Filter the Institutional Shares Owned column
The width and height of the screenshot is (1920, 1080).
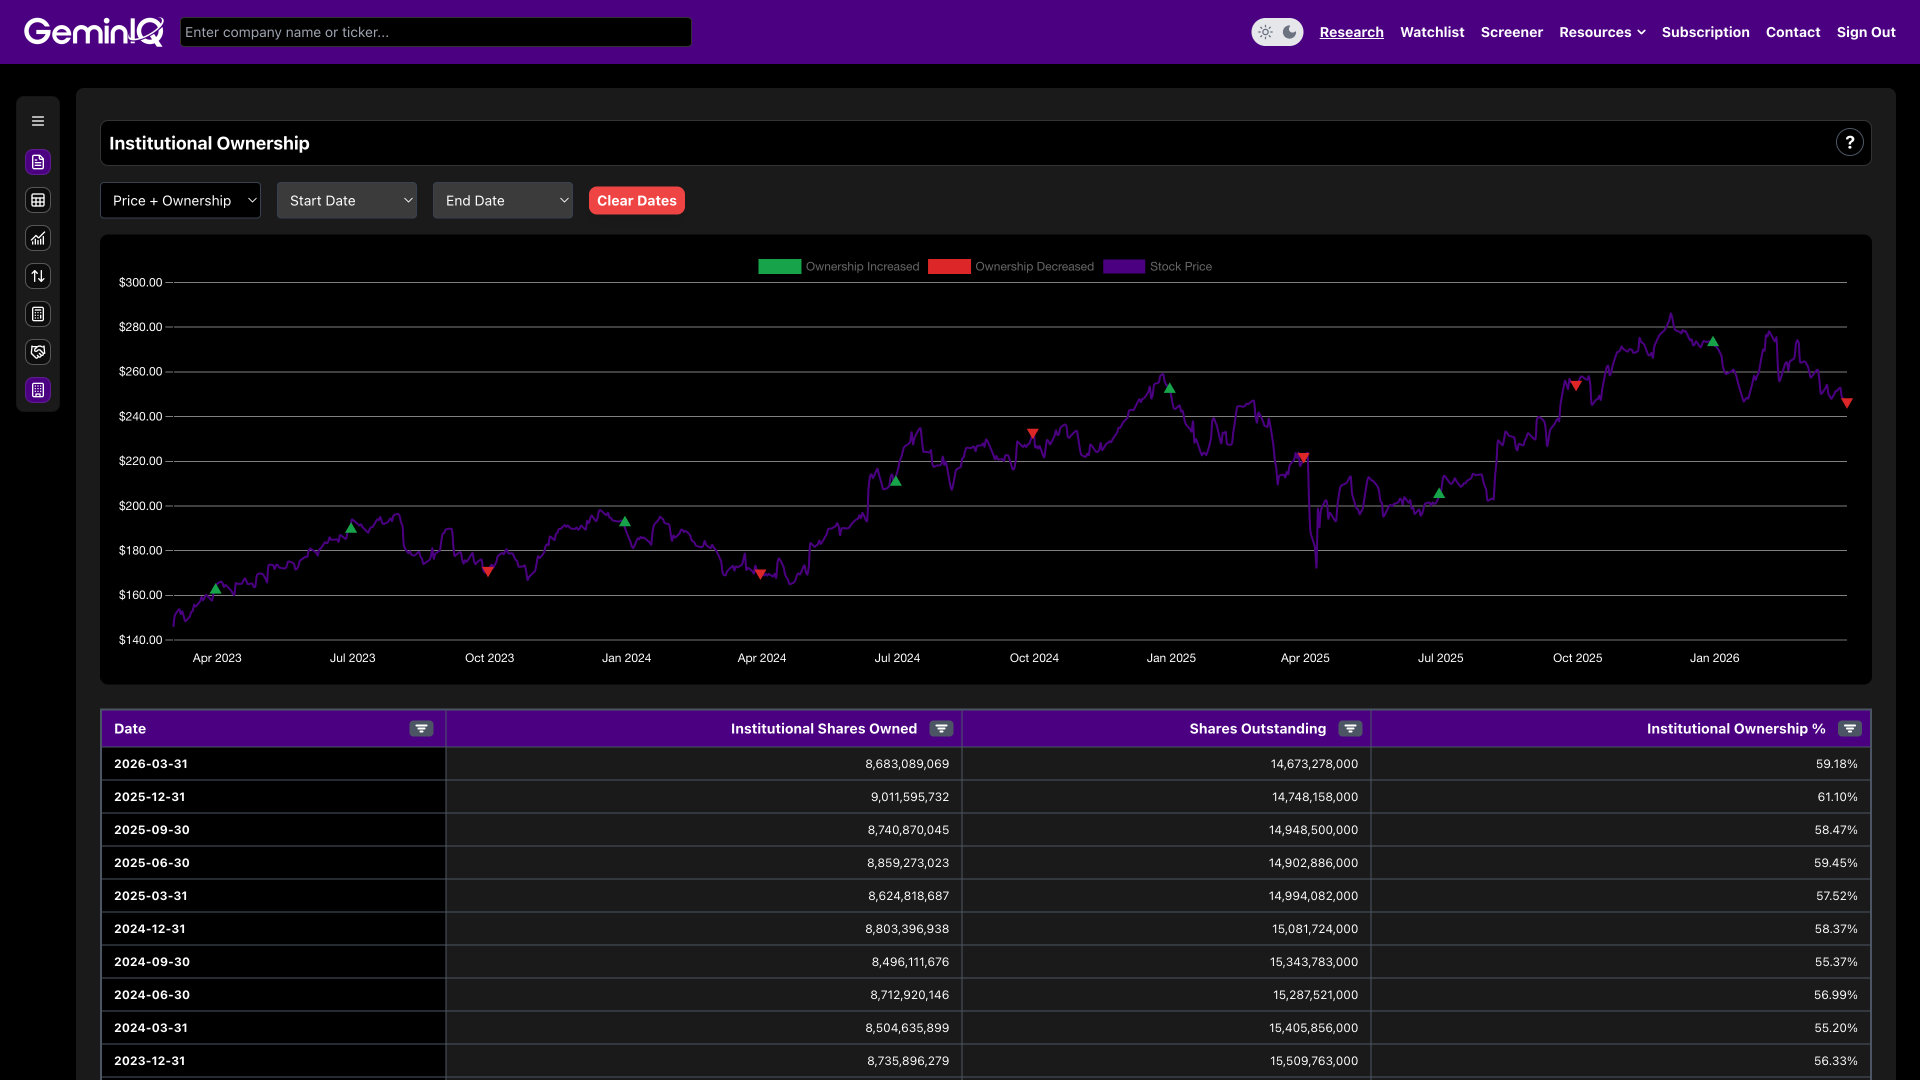(x=941, y=729)
